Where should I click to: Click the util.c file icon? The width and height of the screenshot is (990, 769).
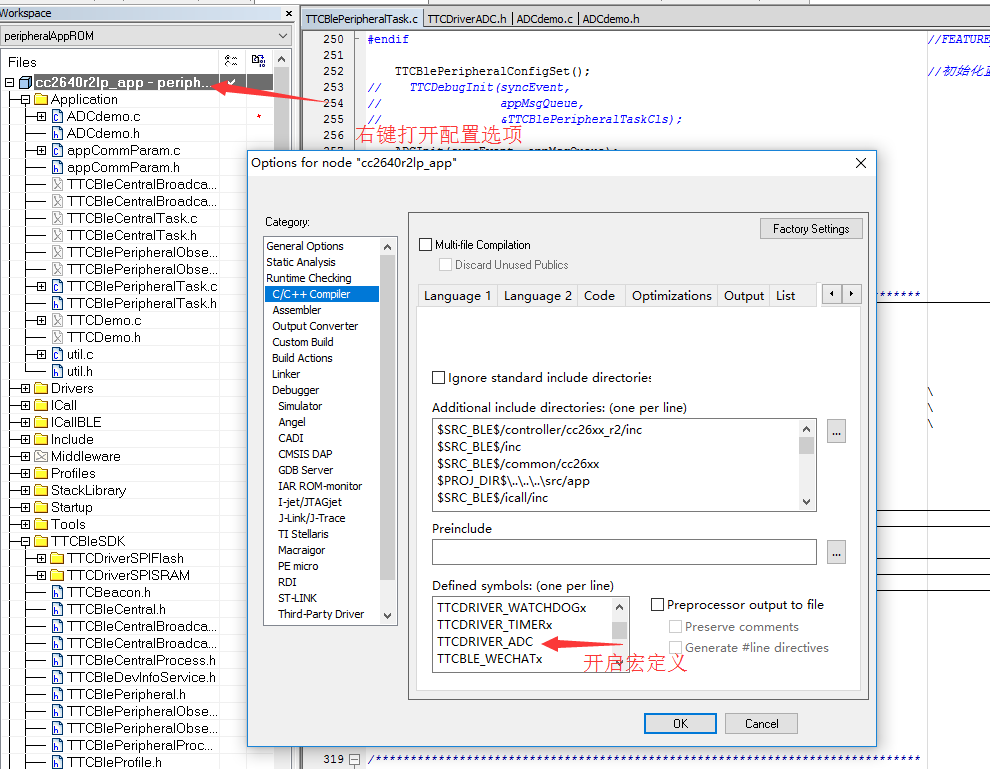point(57,355)
